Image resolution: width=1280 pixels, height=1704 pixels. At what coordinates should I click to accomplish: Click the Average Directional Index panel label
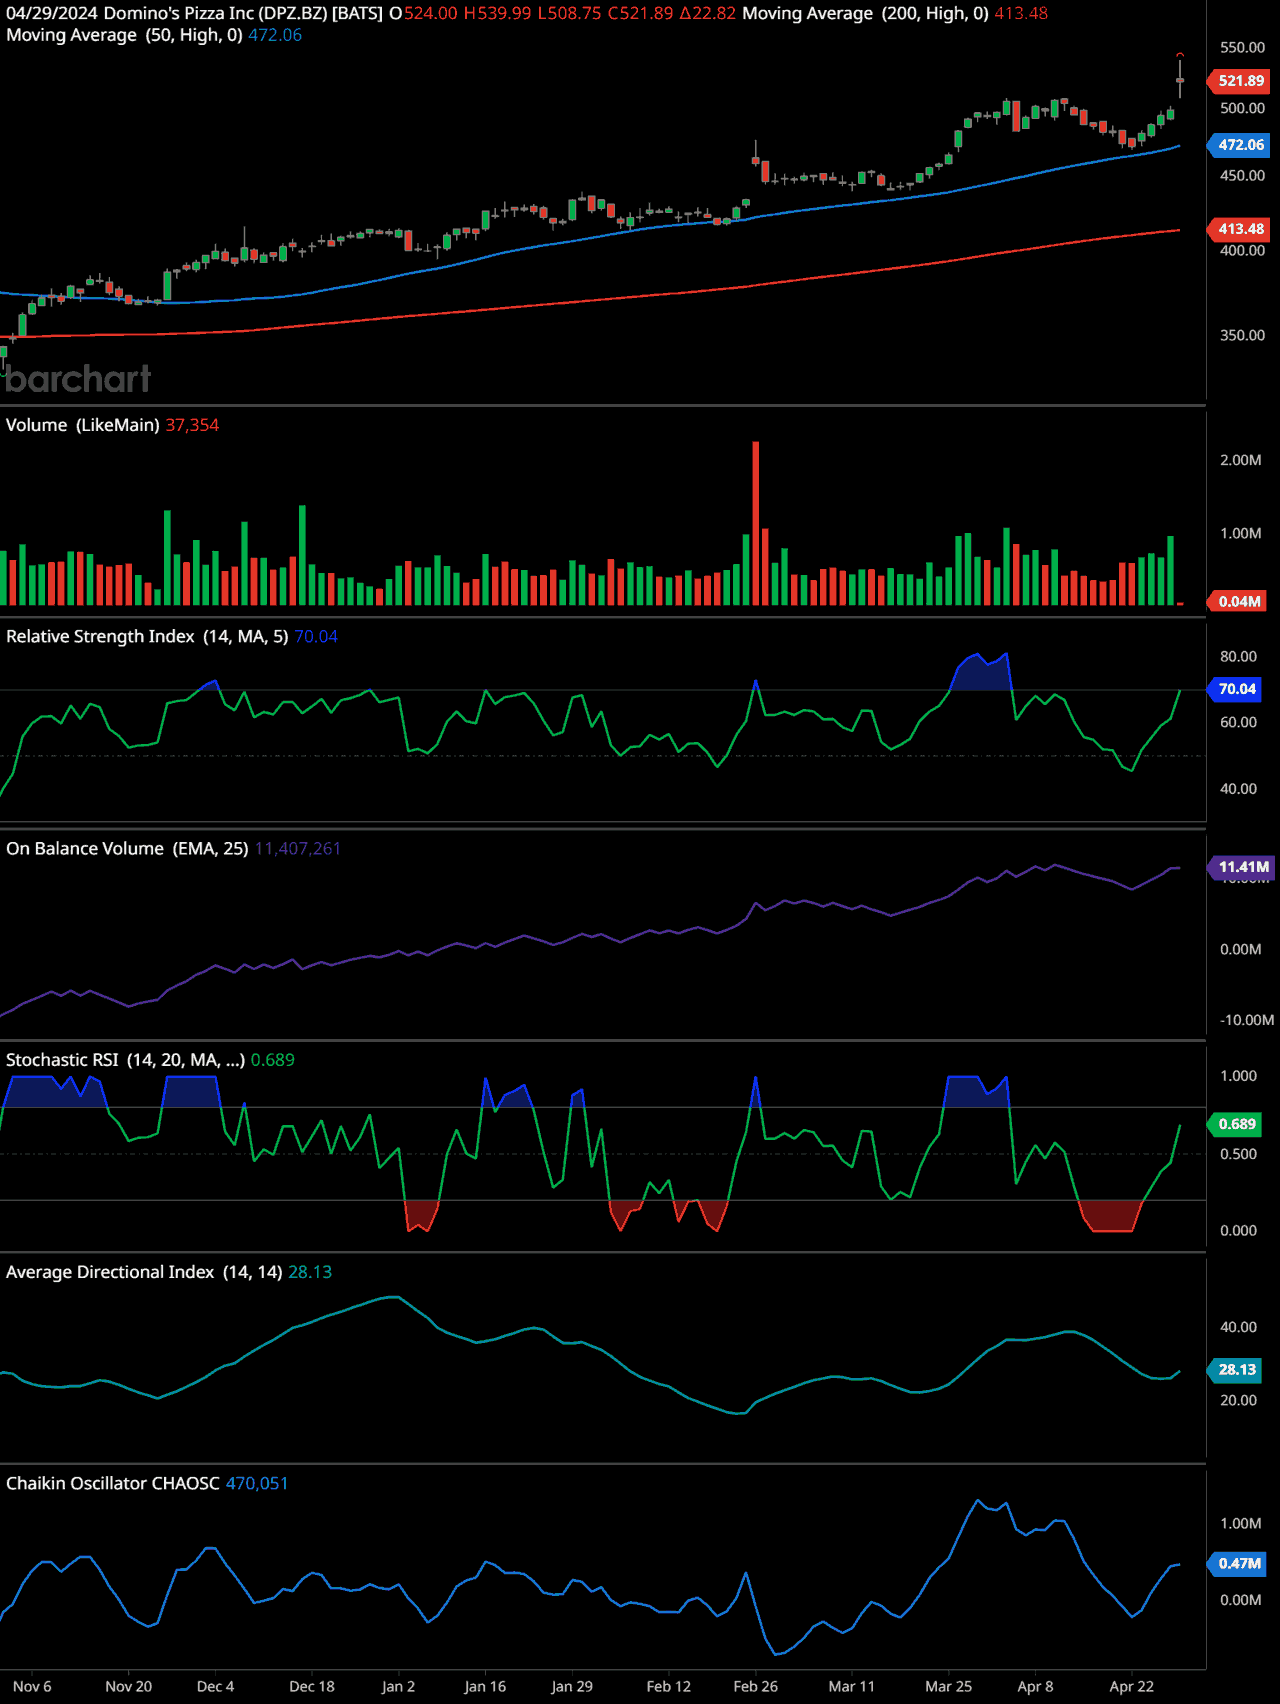144,1272
